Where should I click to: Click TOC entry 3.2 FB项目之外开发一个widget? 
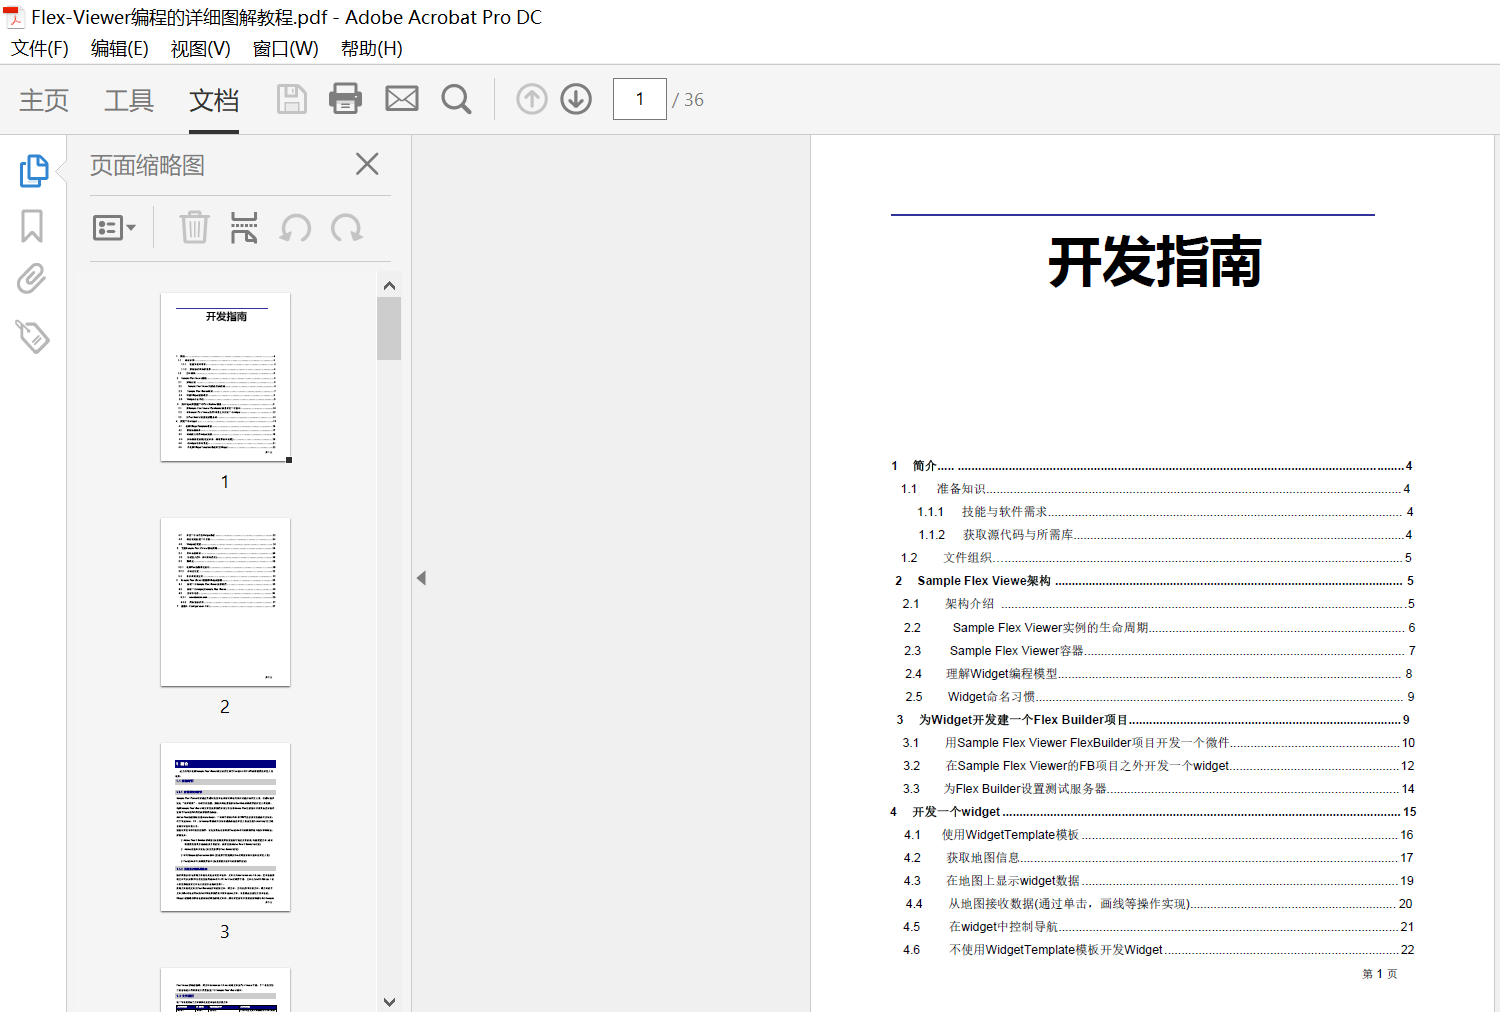pyautogui.click(x=1158, y=766)
